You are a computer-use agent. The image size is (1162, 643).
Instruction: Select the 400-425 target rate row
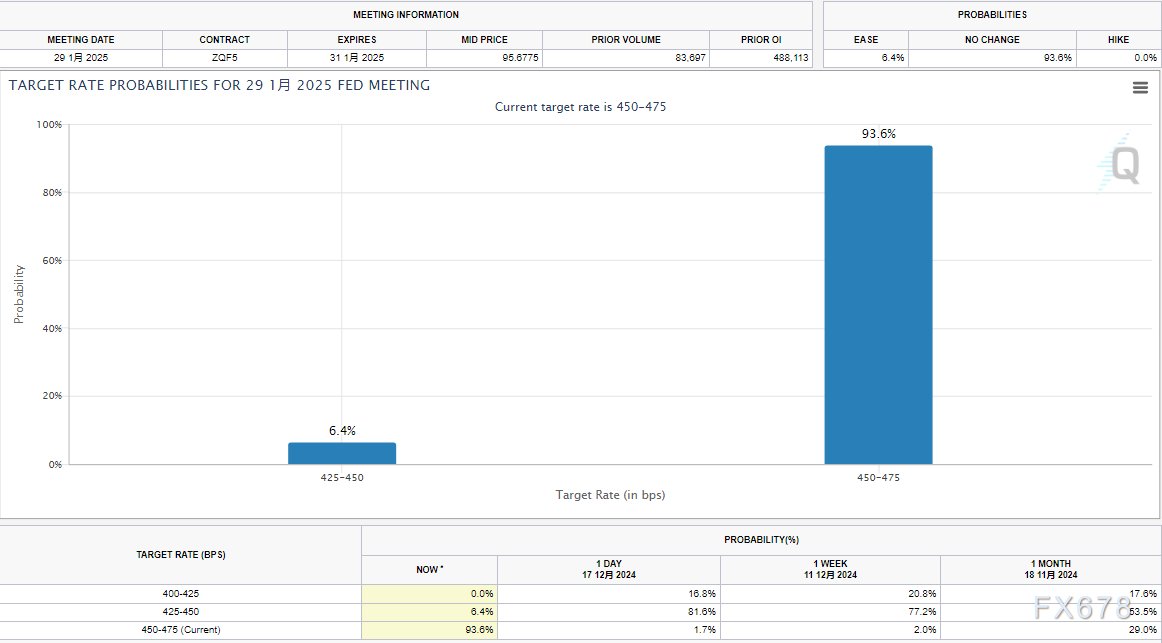tap(180, 594)
